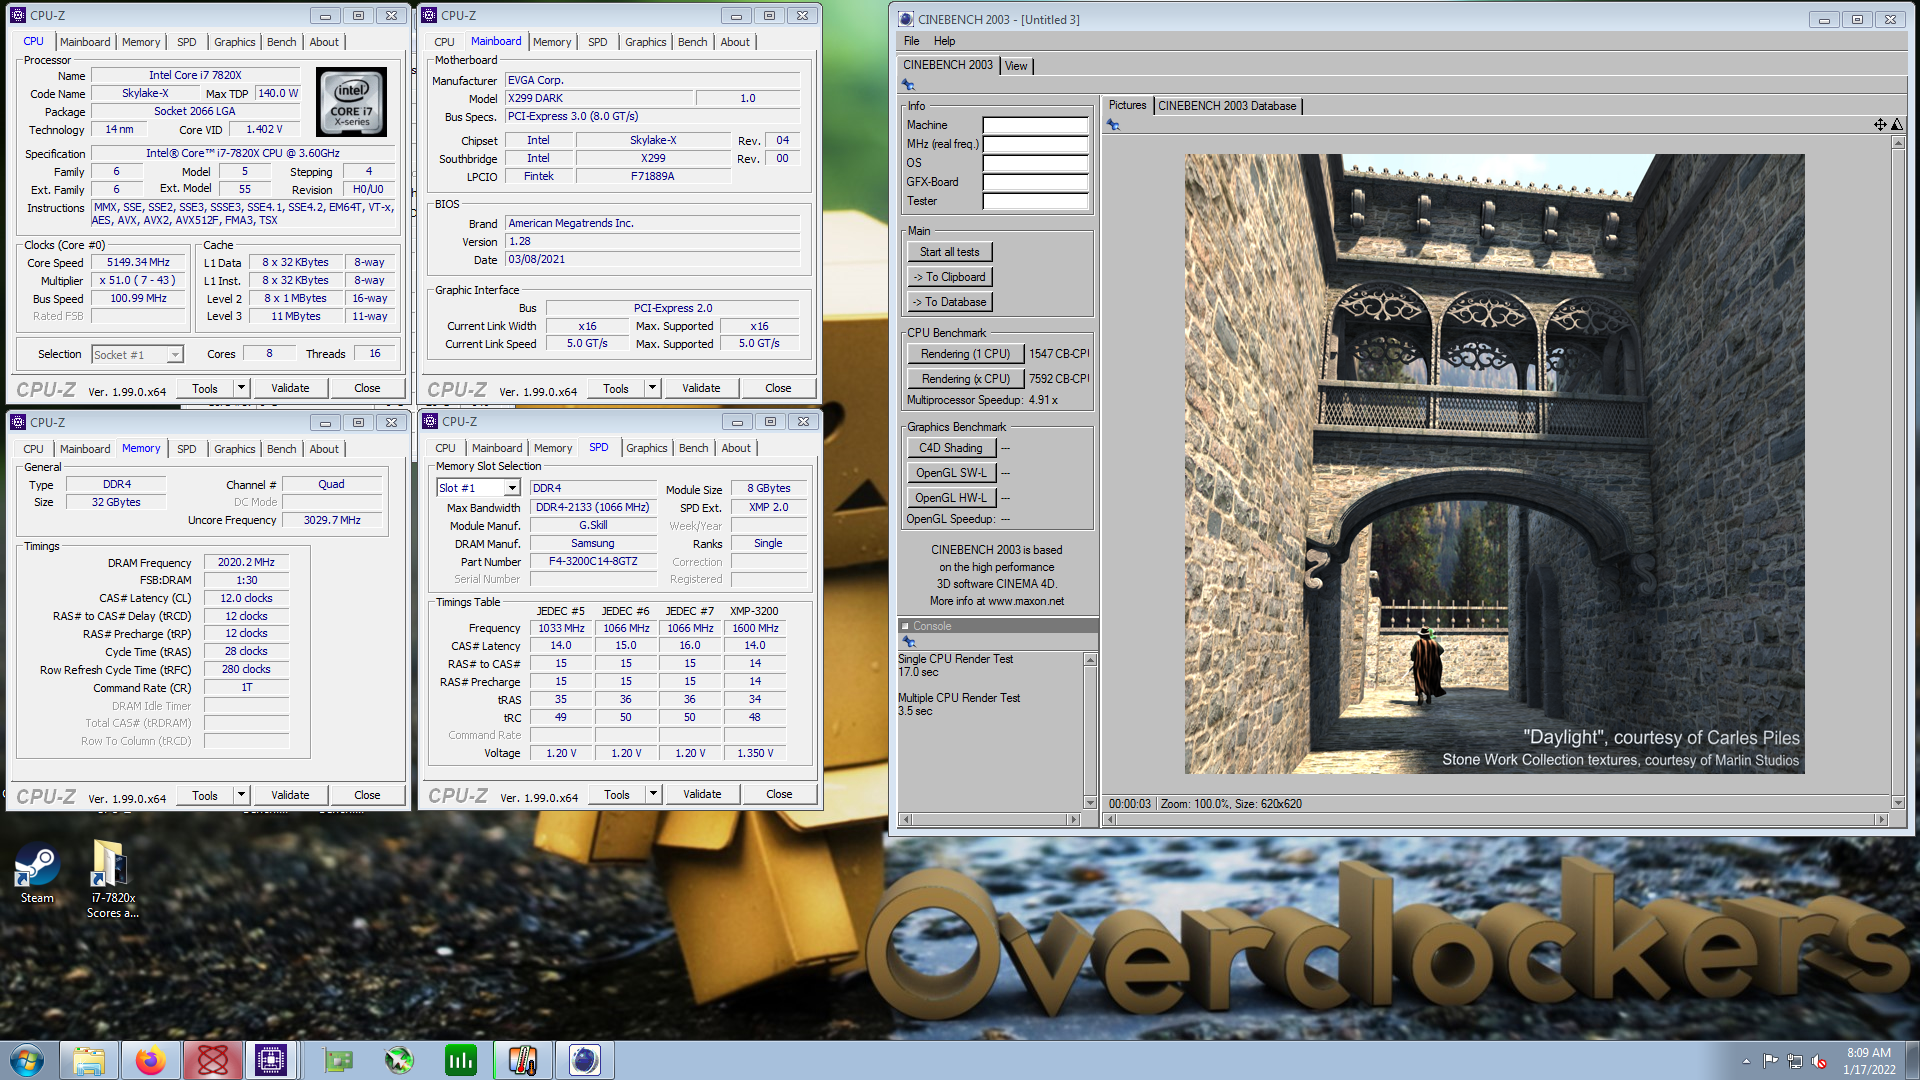Viewport: 1920px width, 1080px height.
Task: Open Bench tab in top-left CPU-Z window
Action: (x=281, y=42)
